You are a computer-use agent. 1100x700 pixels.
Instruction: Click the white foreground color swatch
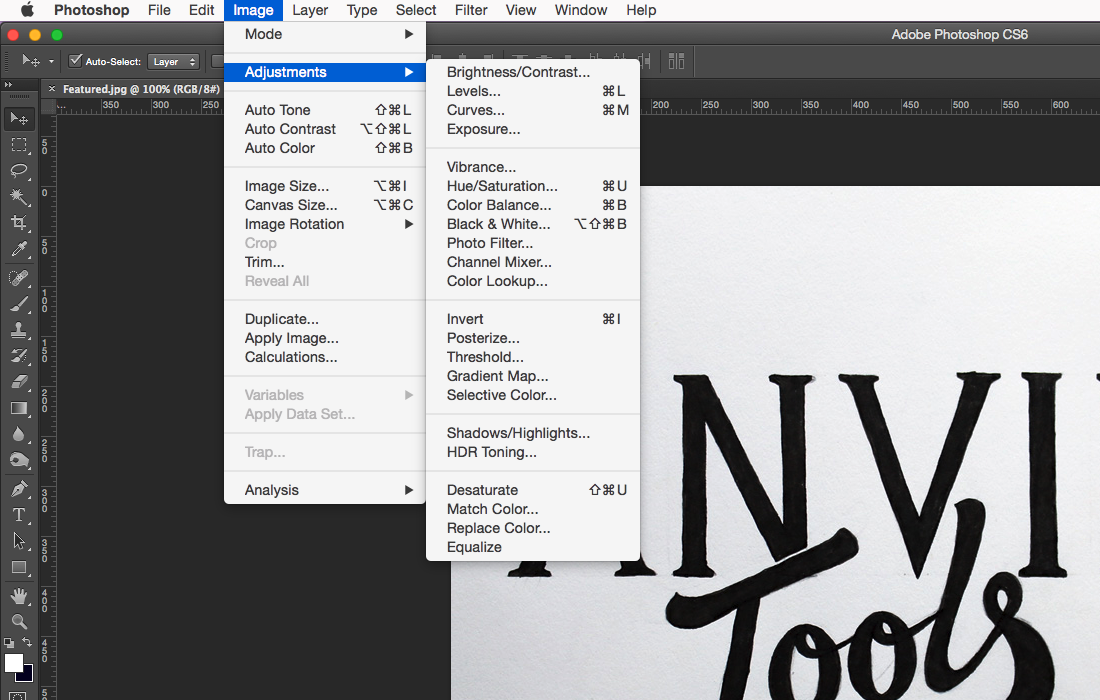(13, 663)
